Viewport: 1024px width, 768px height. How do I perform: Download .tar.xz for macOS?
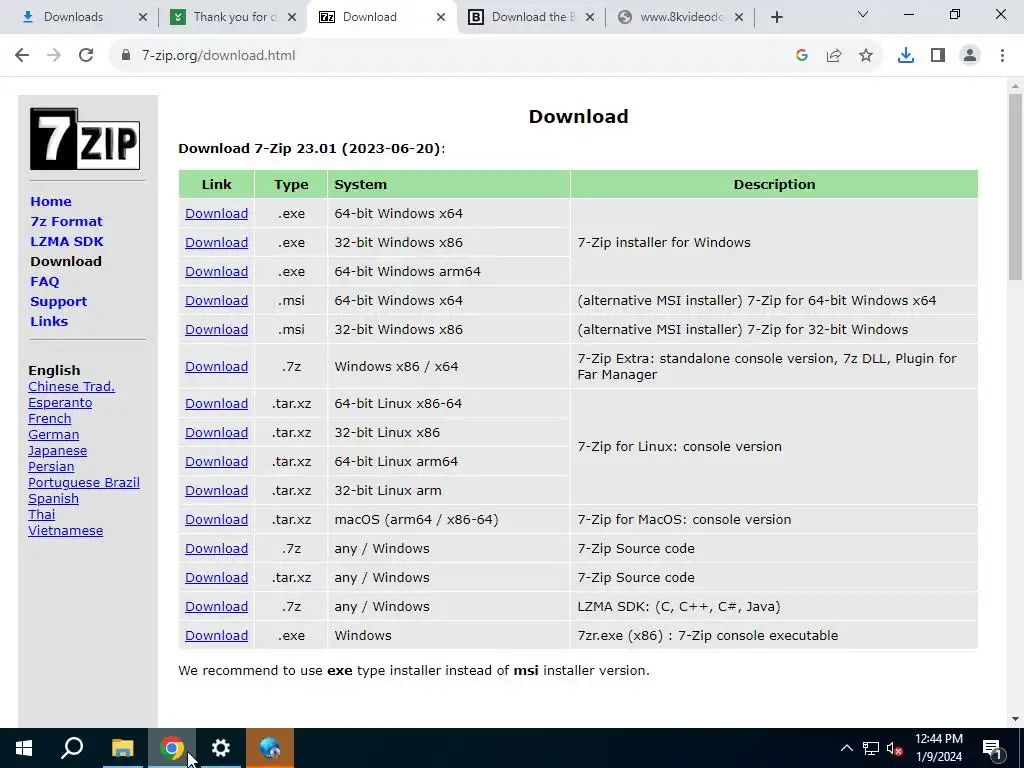(x=216, y=520)
